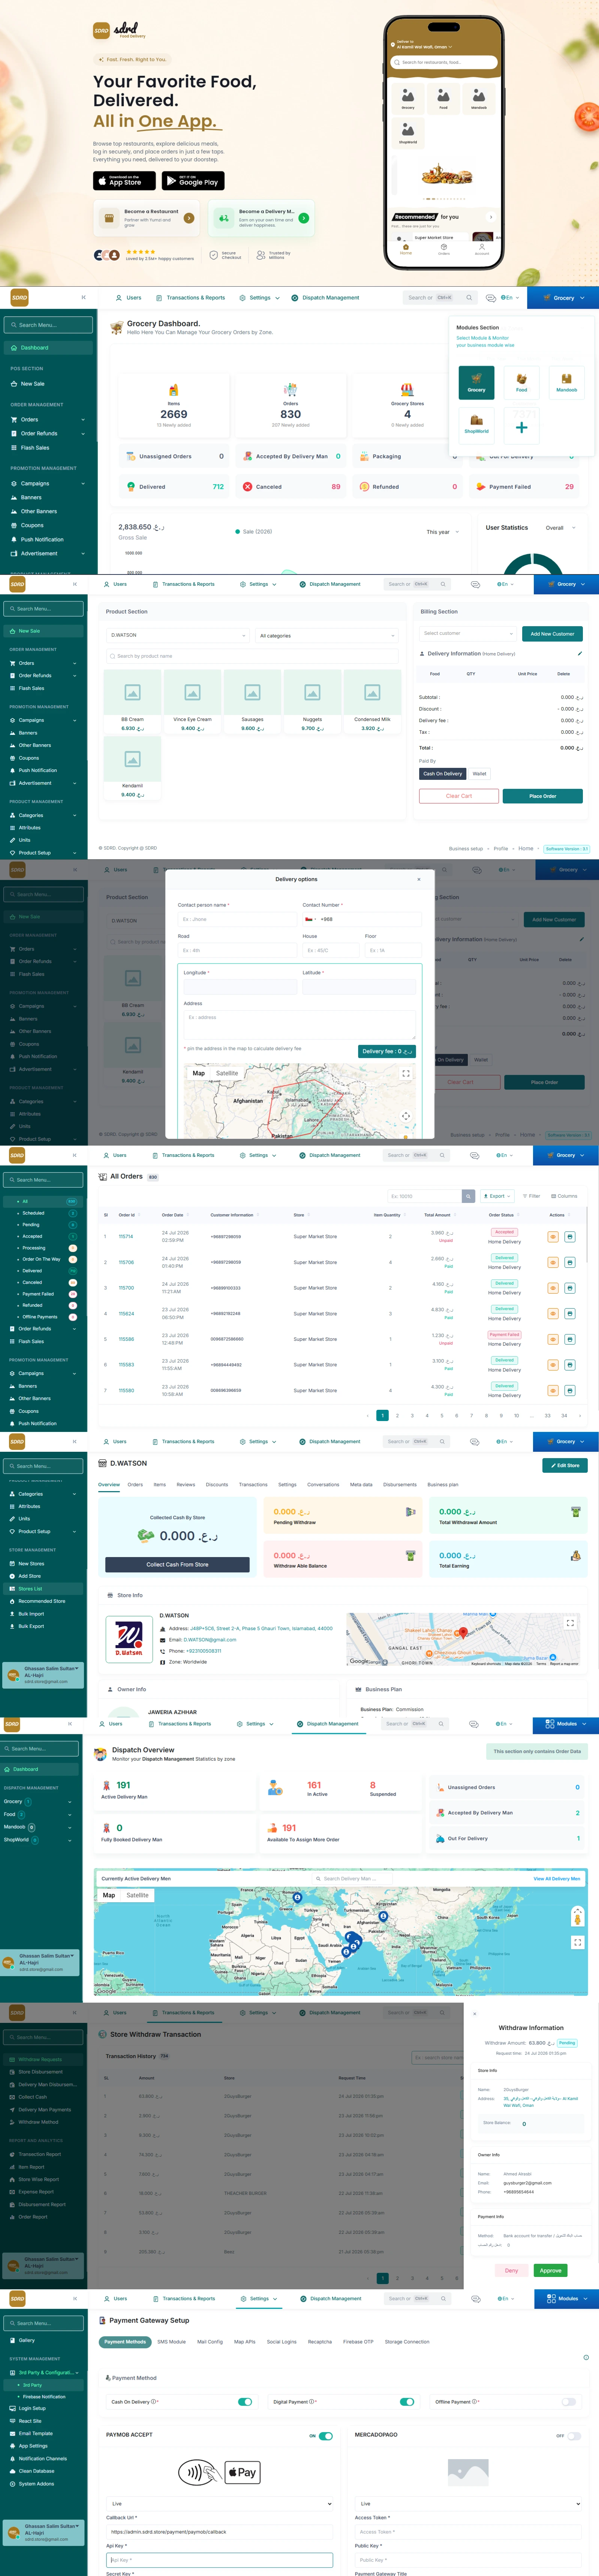
Task: Click Collect Cash From Store button
Action: (x=177, y=1564)
